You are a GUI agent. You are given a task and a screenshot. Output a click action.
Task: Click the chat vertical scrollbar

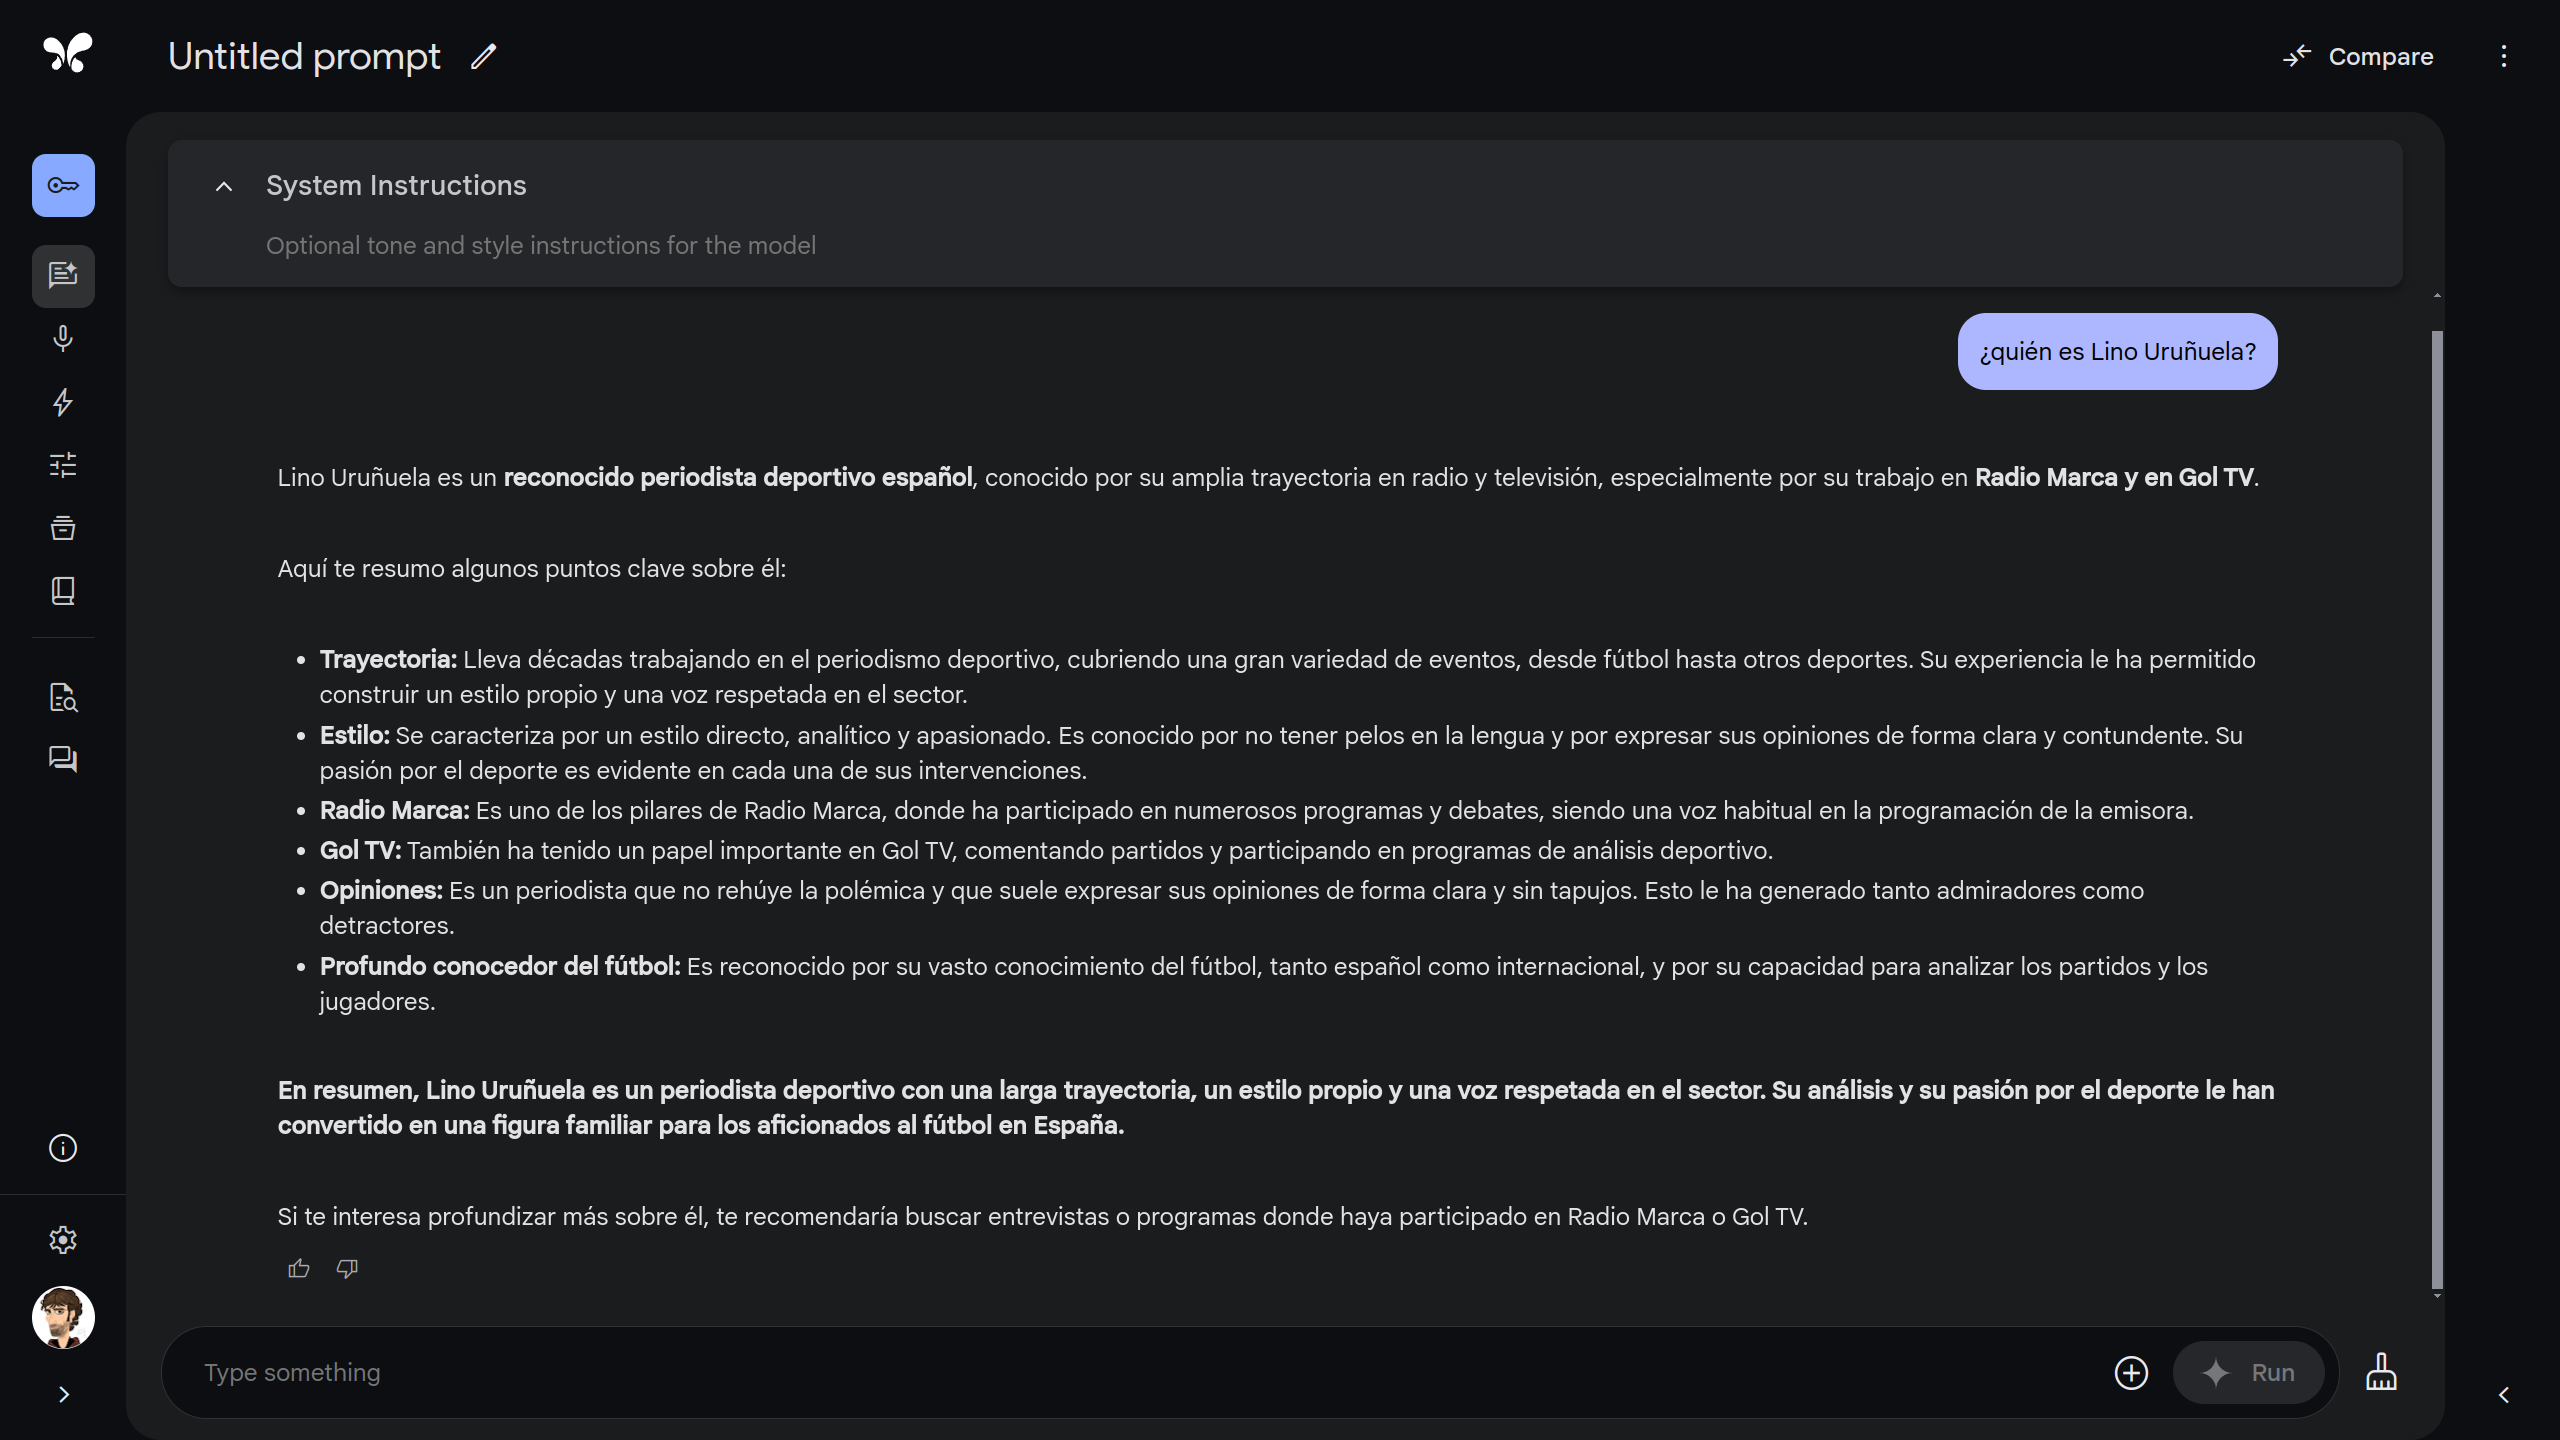point(2437,810)
